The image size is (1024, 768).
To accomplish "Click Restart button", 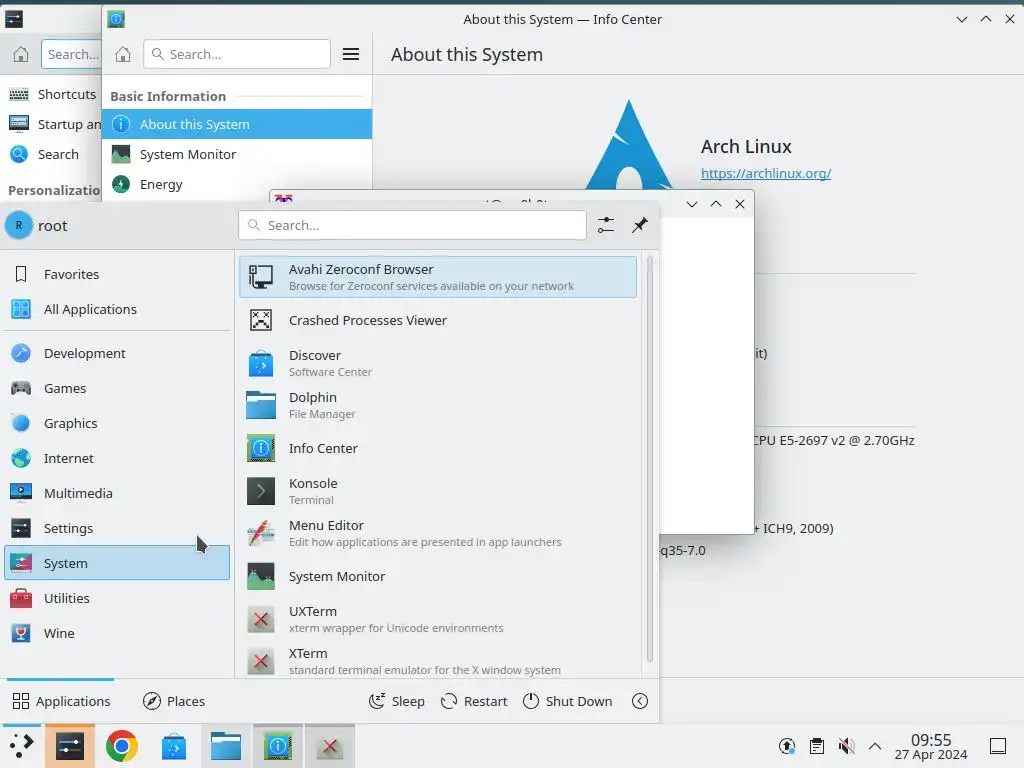I will (474, 701).
